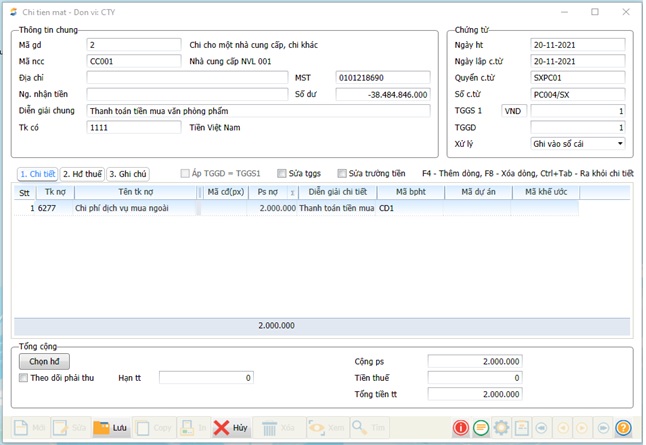This screenshot has width=646, height=445.
Task: Select the 1. Chi tiết tab
Action: 37,173
